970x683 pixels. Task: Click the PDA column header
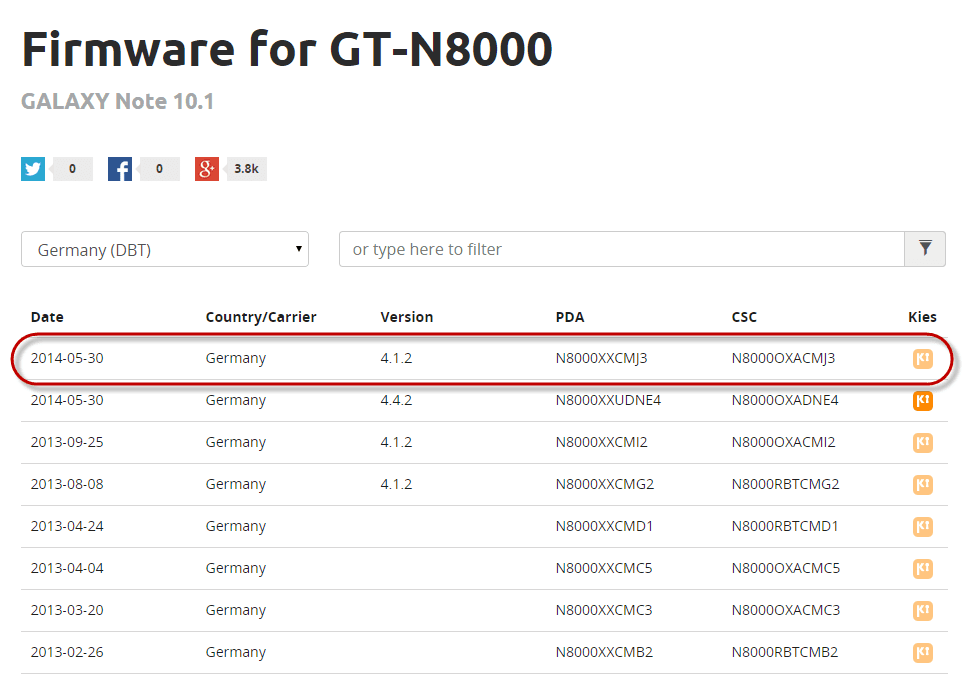pyautogui.click(x=570, y=317)
